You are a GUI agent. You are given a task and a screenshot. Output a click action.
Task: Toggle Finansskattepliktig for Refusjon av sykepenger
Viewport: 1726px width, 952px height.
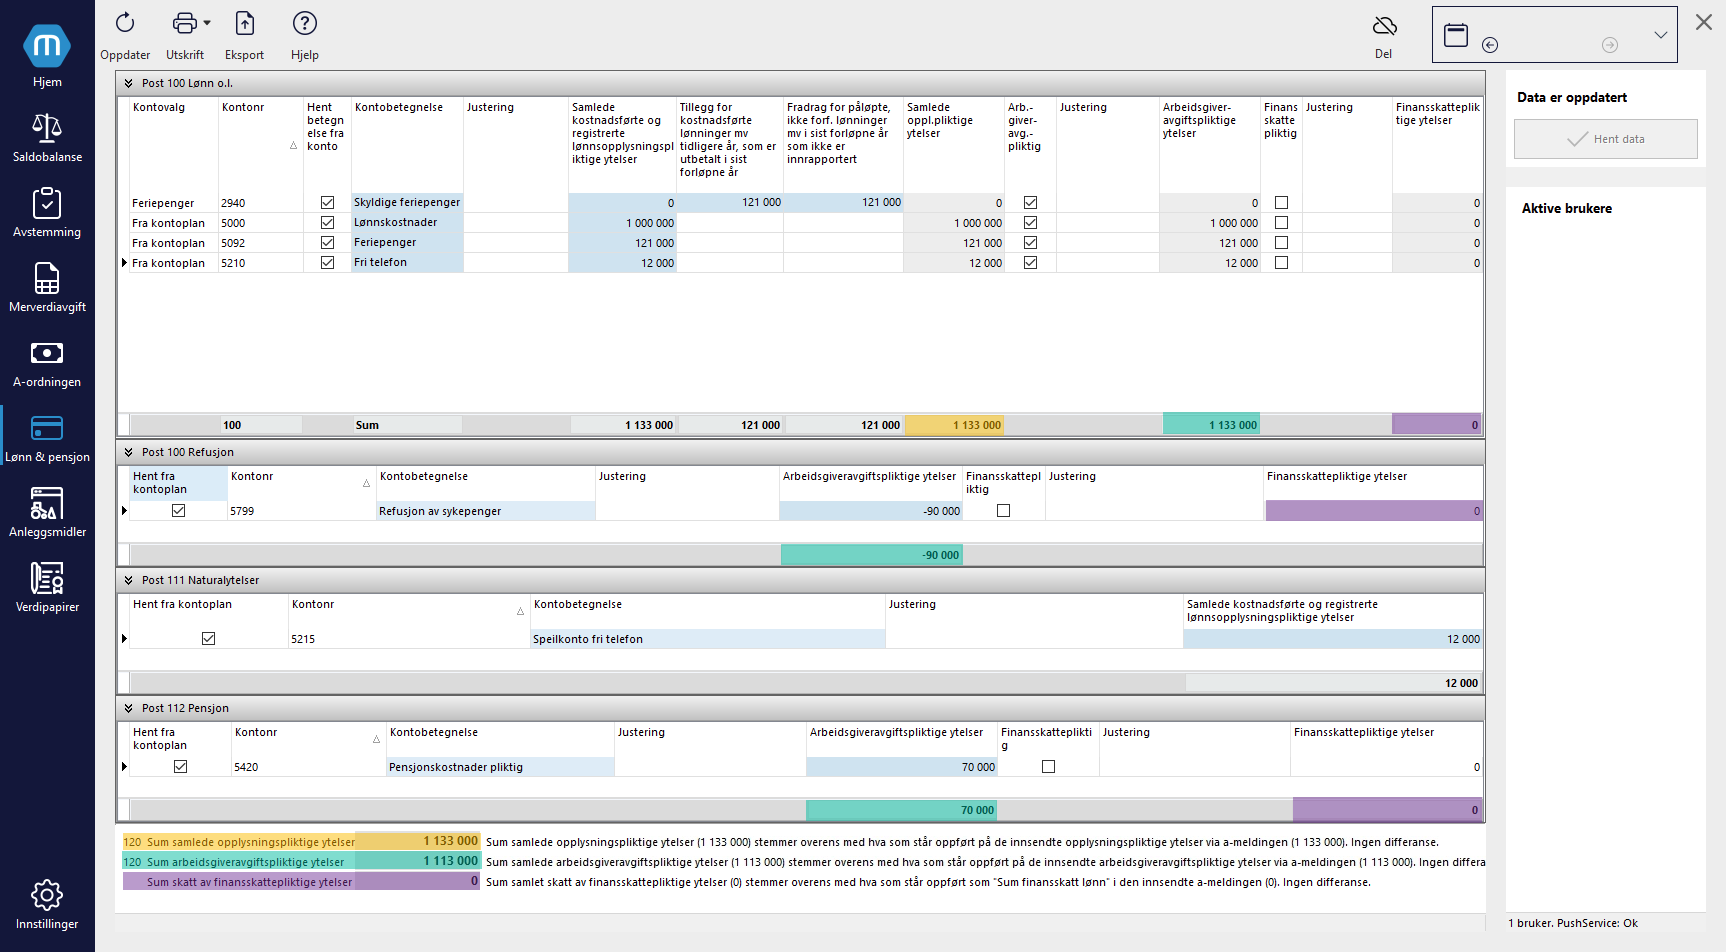click(1003, 511)
